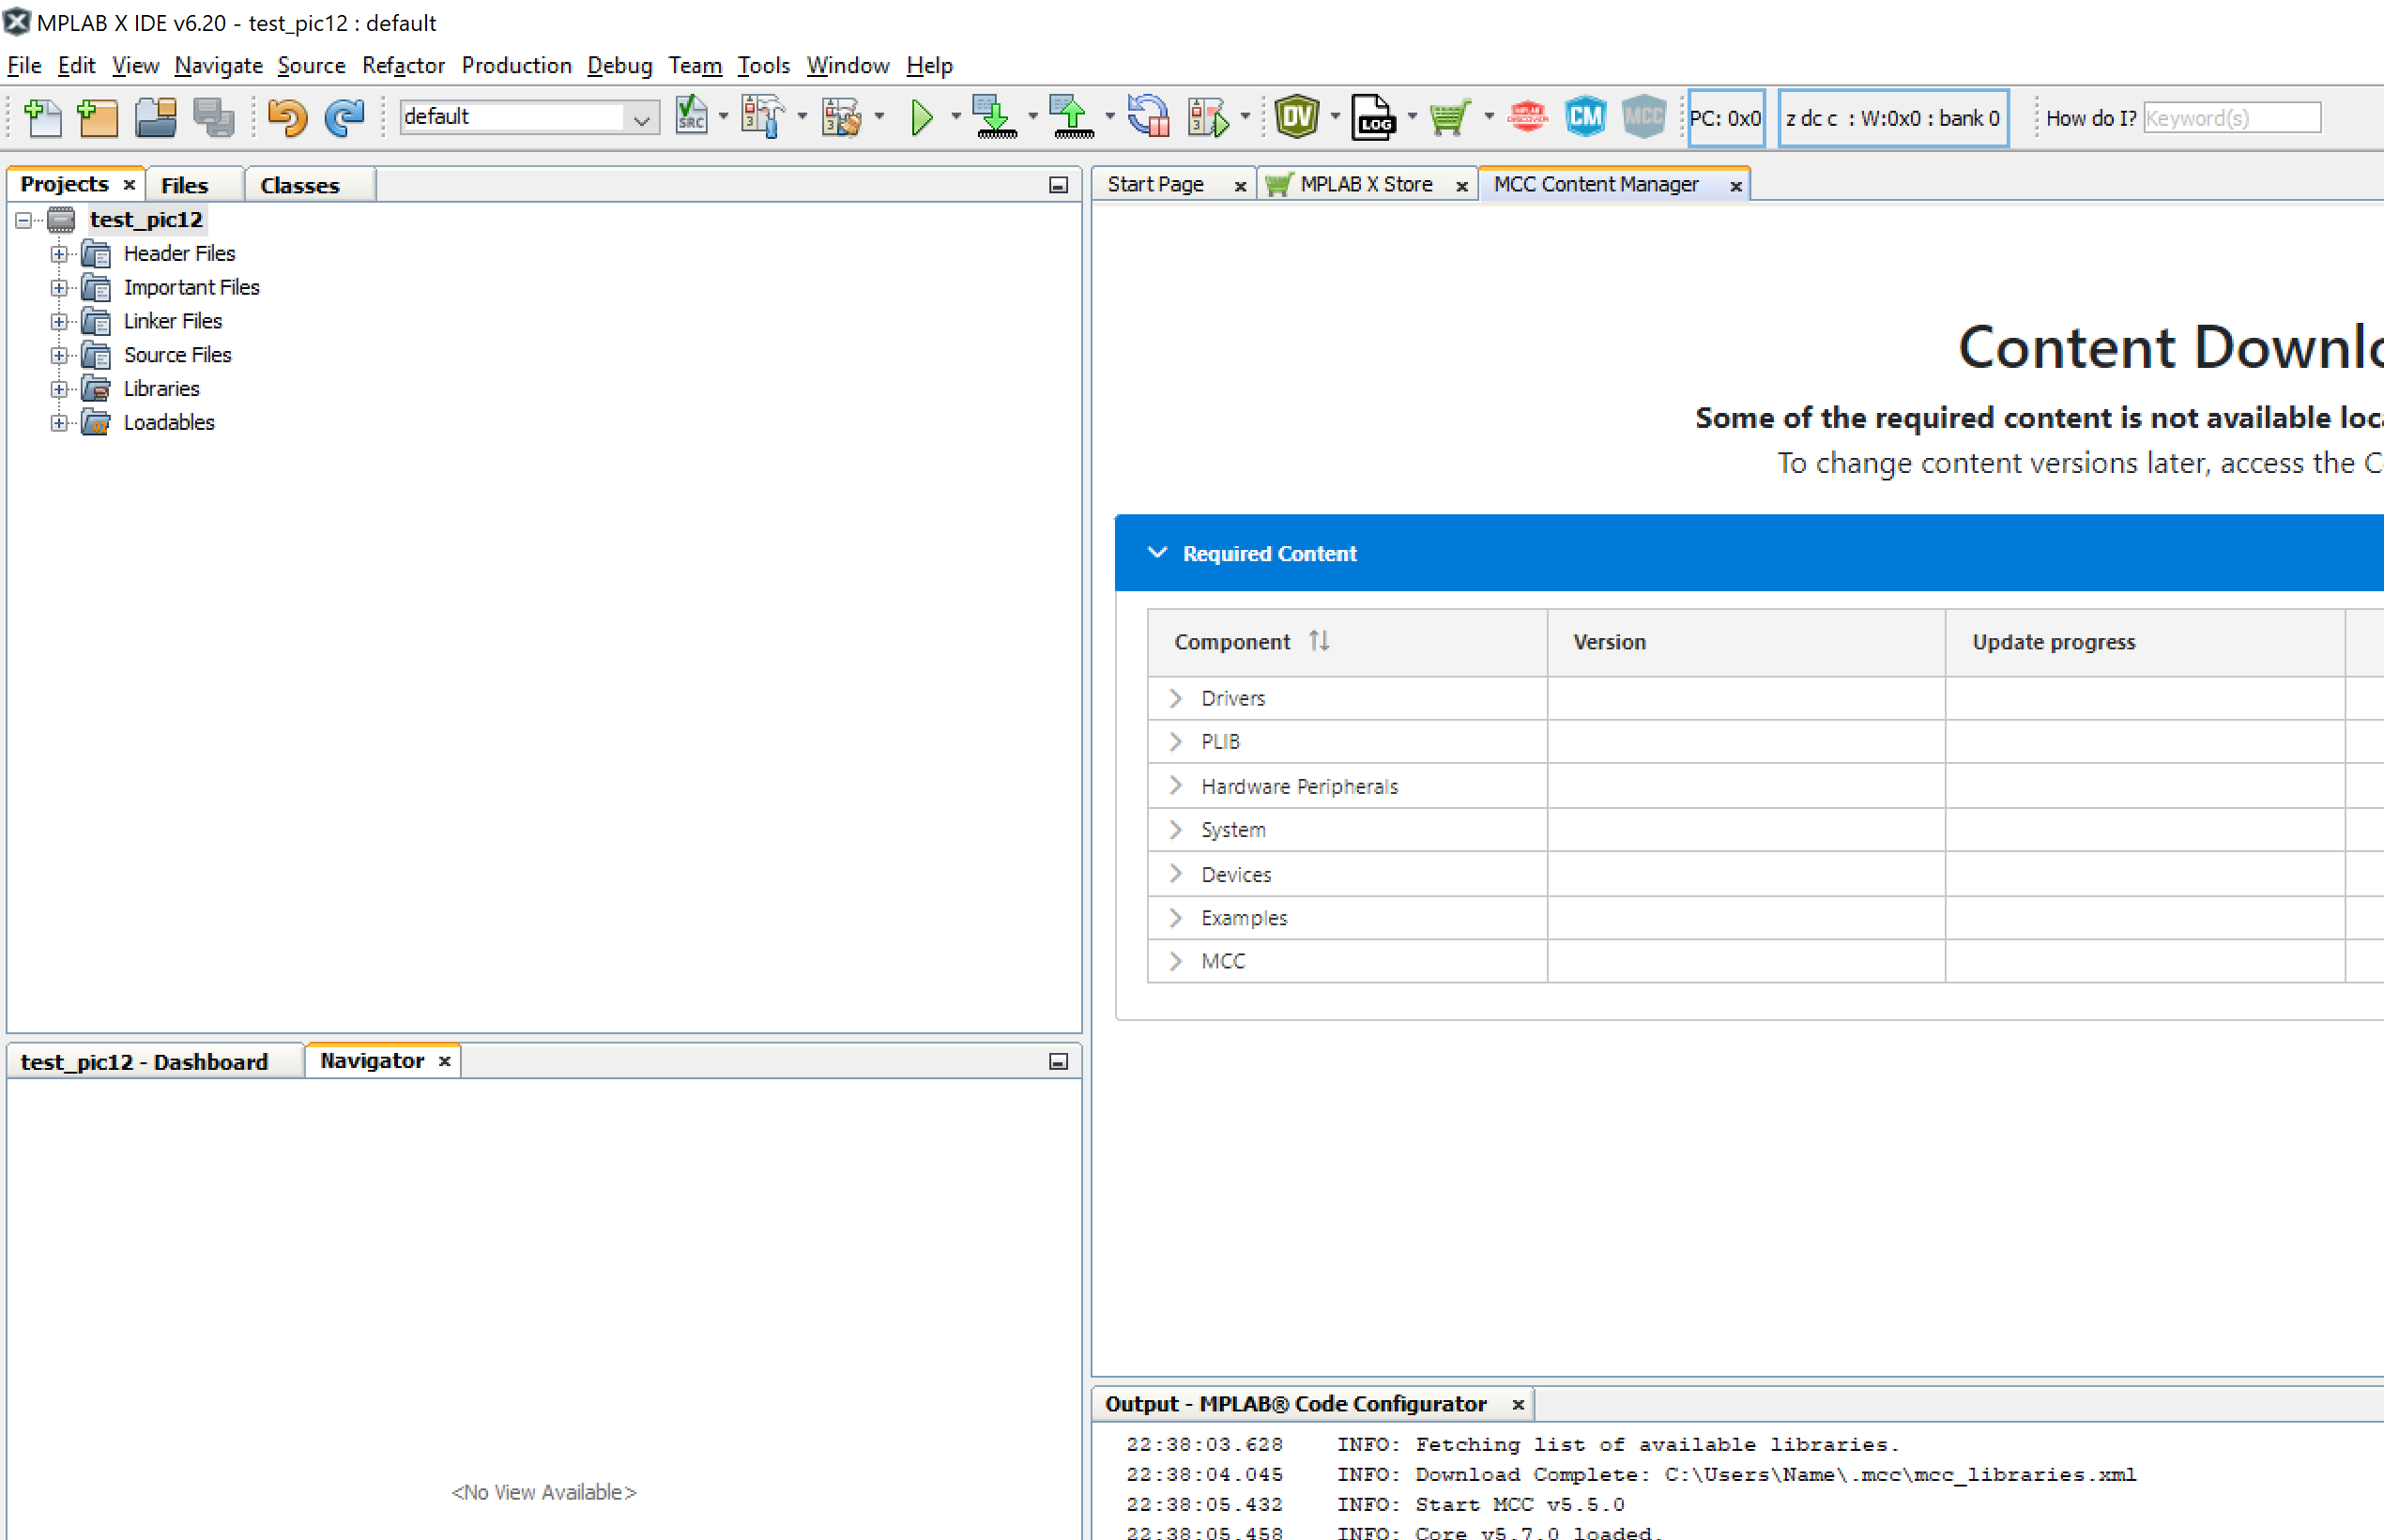Viewport: 2384px width, 1540px height.
Task: Run the project with green play icon
Action: (x=922, y=117)
